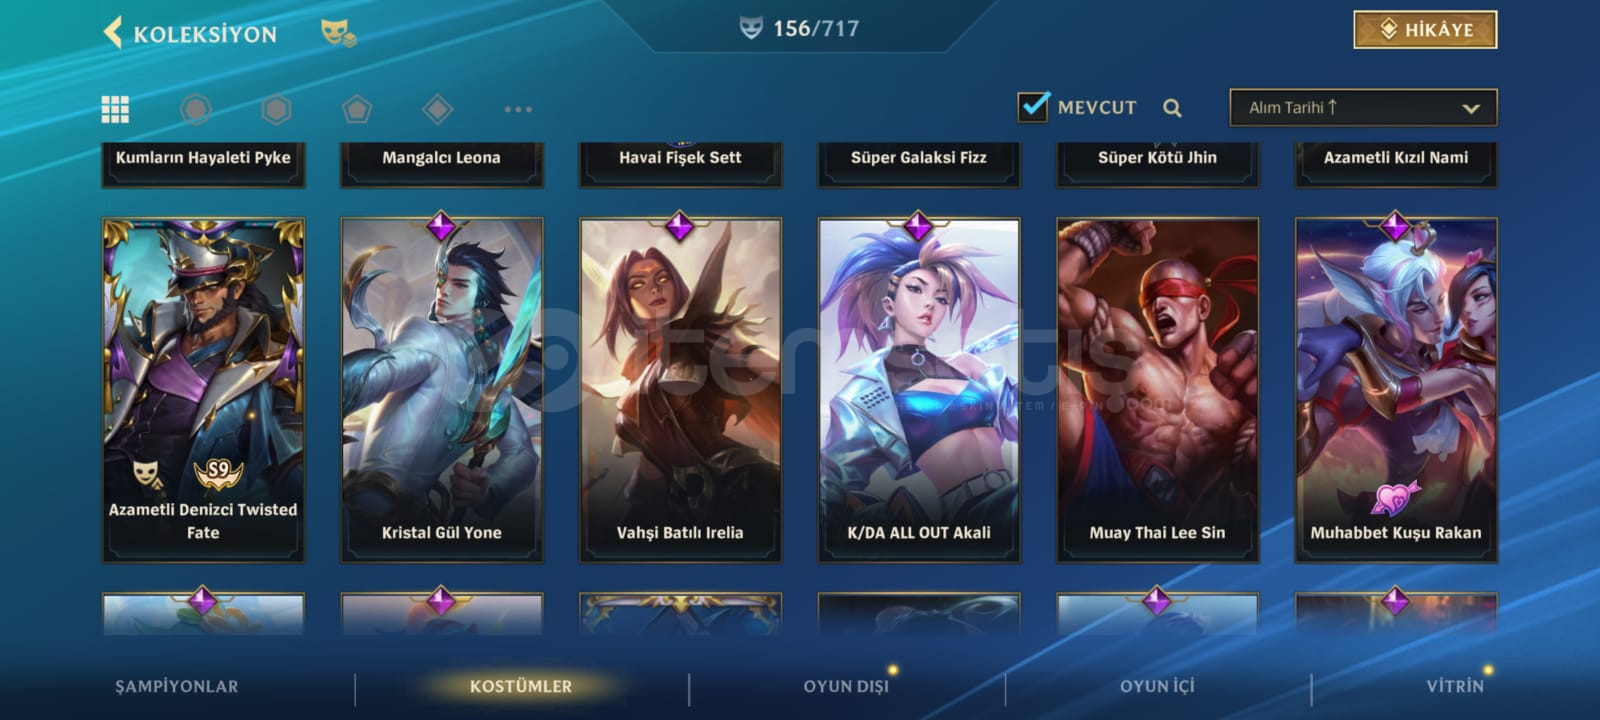Select the K/DA ALL OUT Akali skin card

tap(919, 389)
